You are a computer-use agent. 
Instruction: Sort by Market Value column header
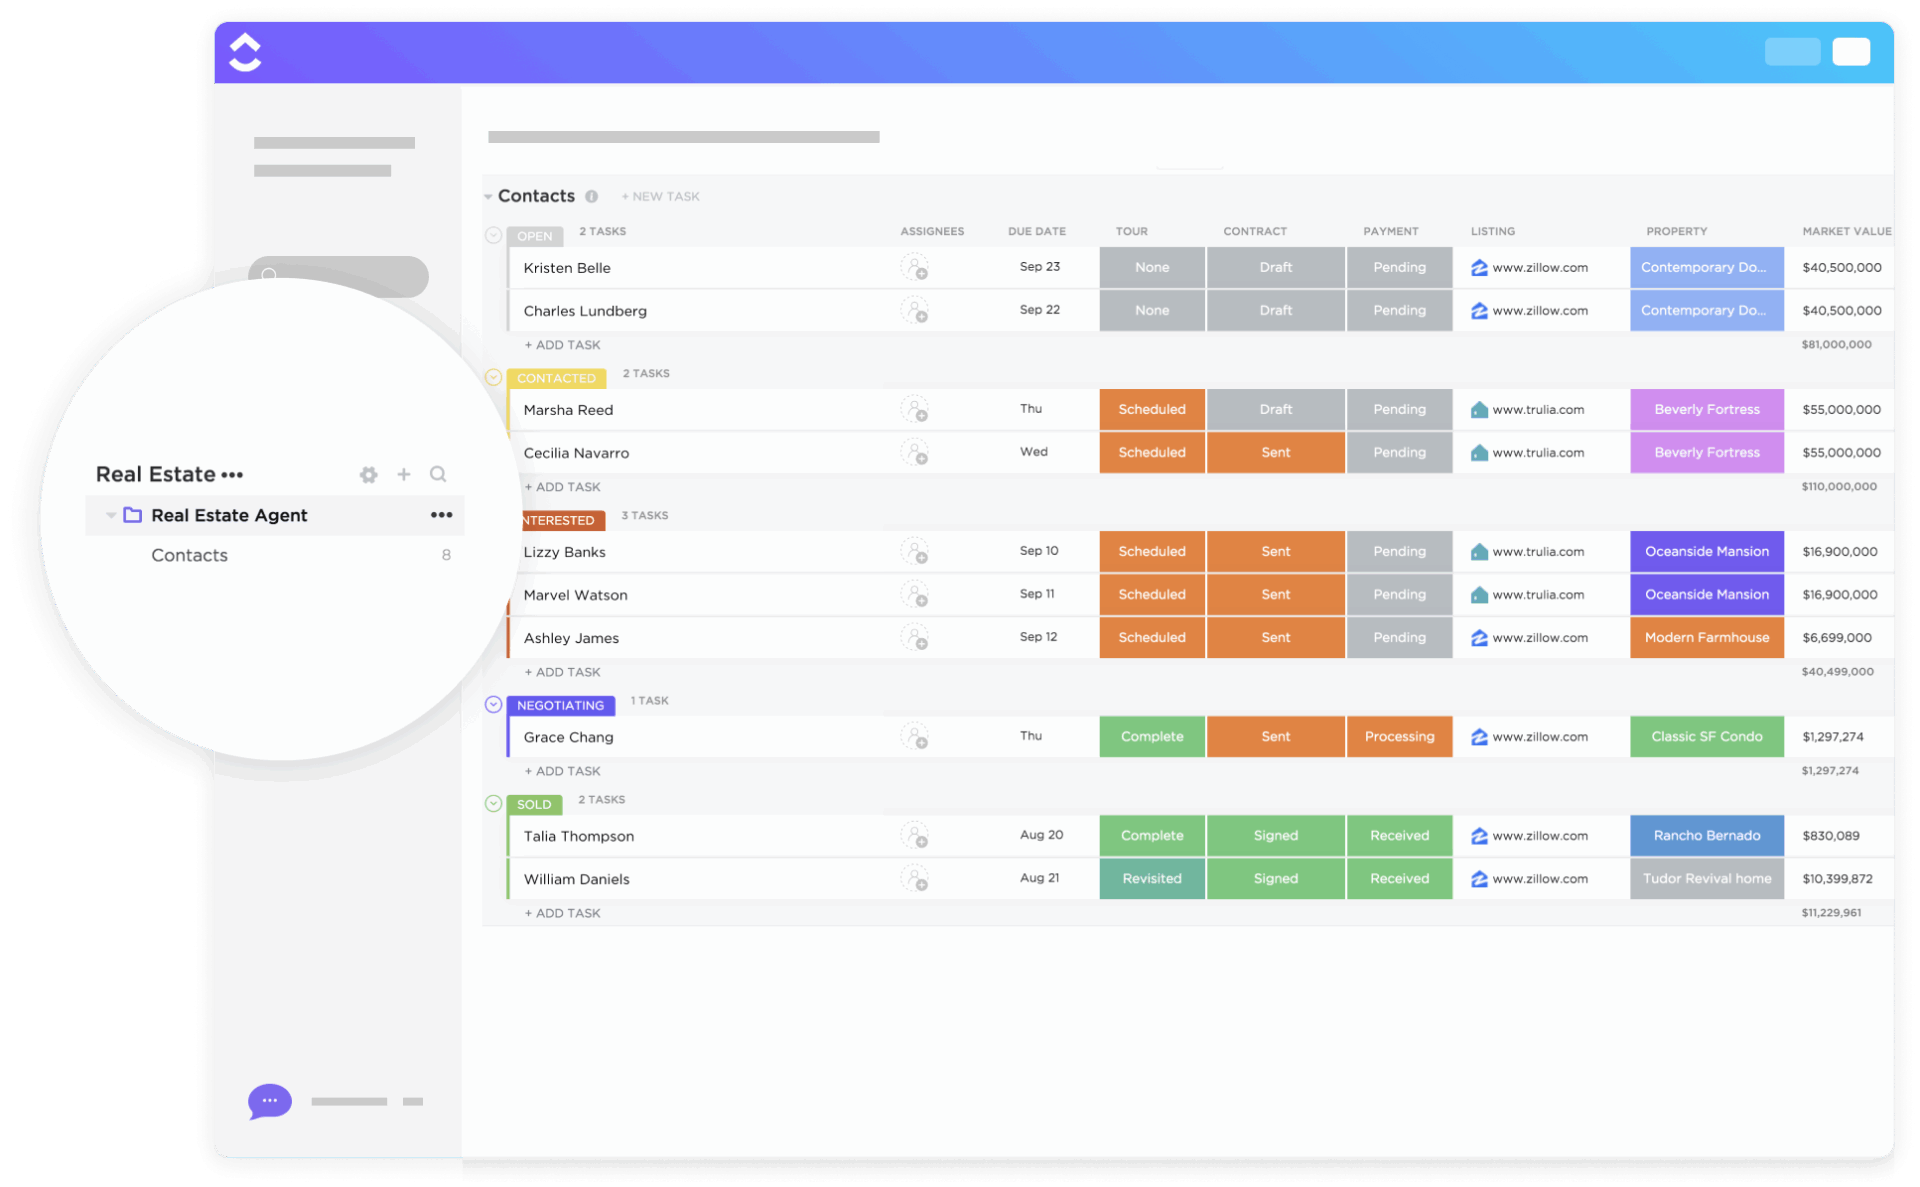(1846, 231)
